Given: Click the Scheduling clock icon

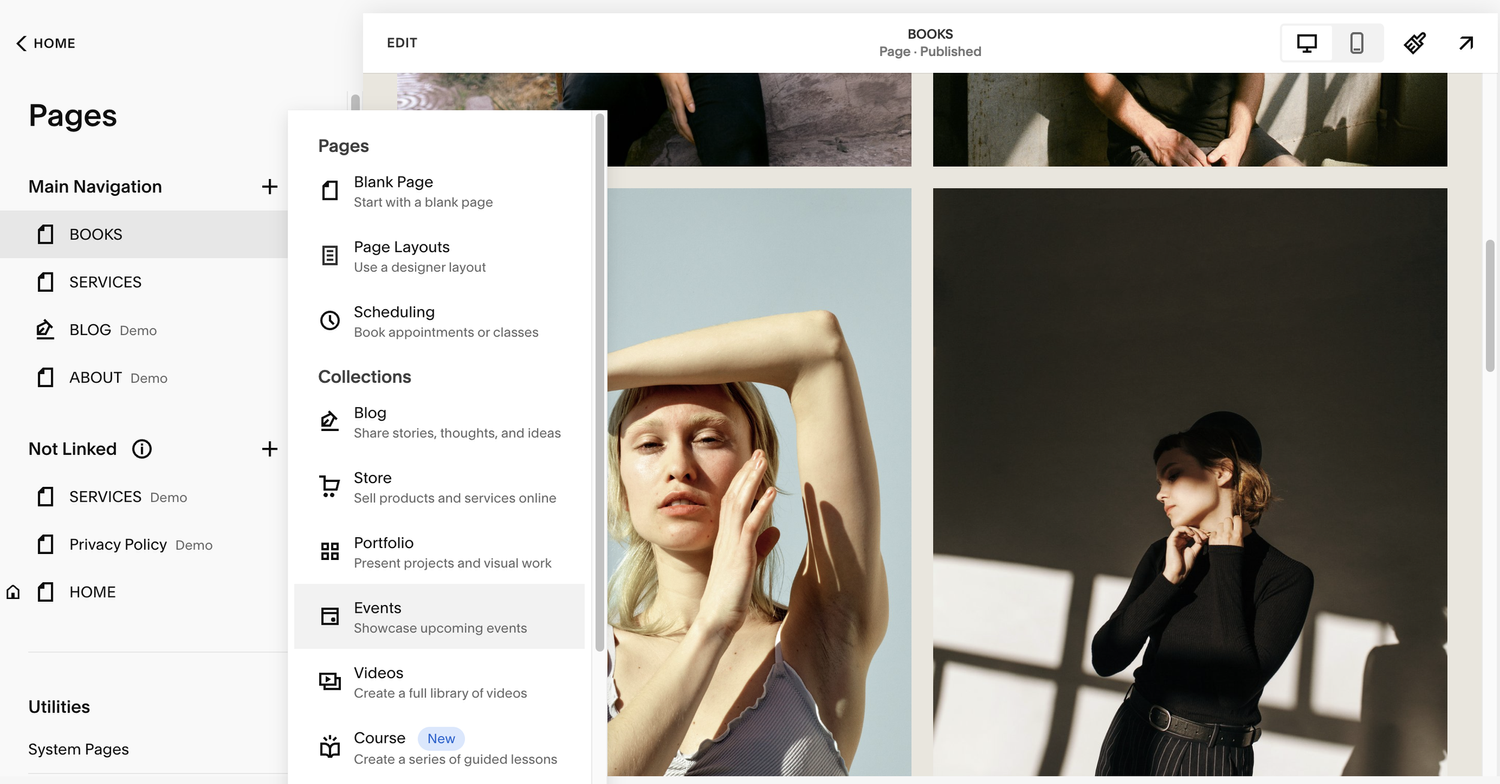Looking at the screenshot, I should pyautogui.click(x=330, y=320).
